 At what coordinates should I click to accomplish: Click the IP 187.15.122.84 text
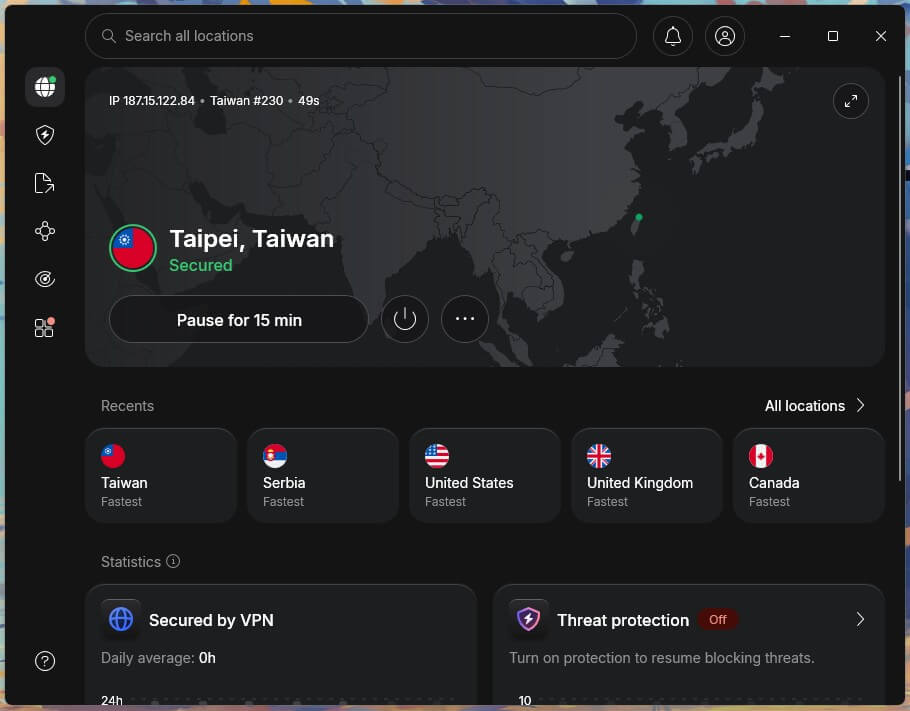(x=152, y=101)
